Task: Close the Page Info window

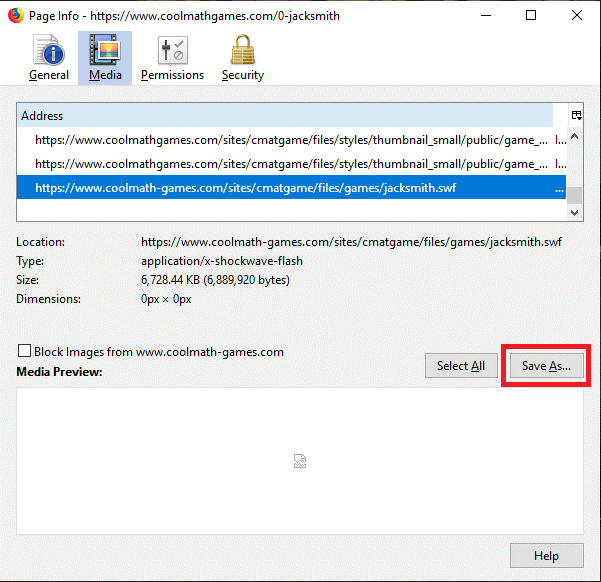Action: pyautogui.click(x=576, y=16)
